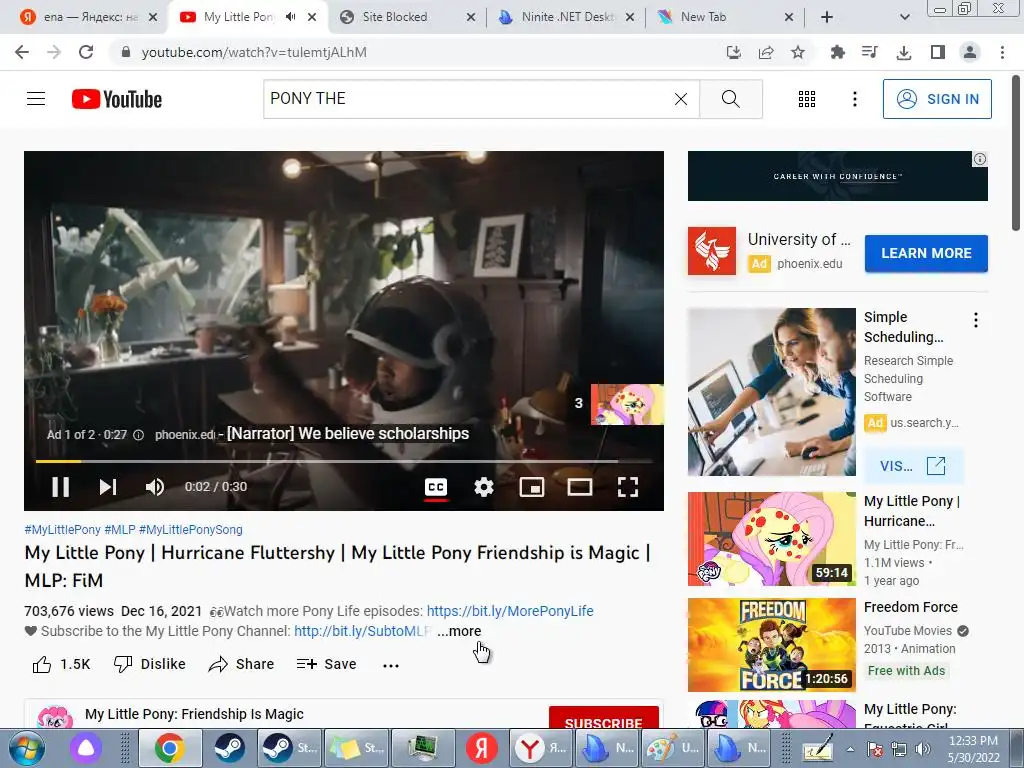Open options for Simple Scheduling ad
The width and height of the screenshot is (1024, 768).
[x=976, y=320]
